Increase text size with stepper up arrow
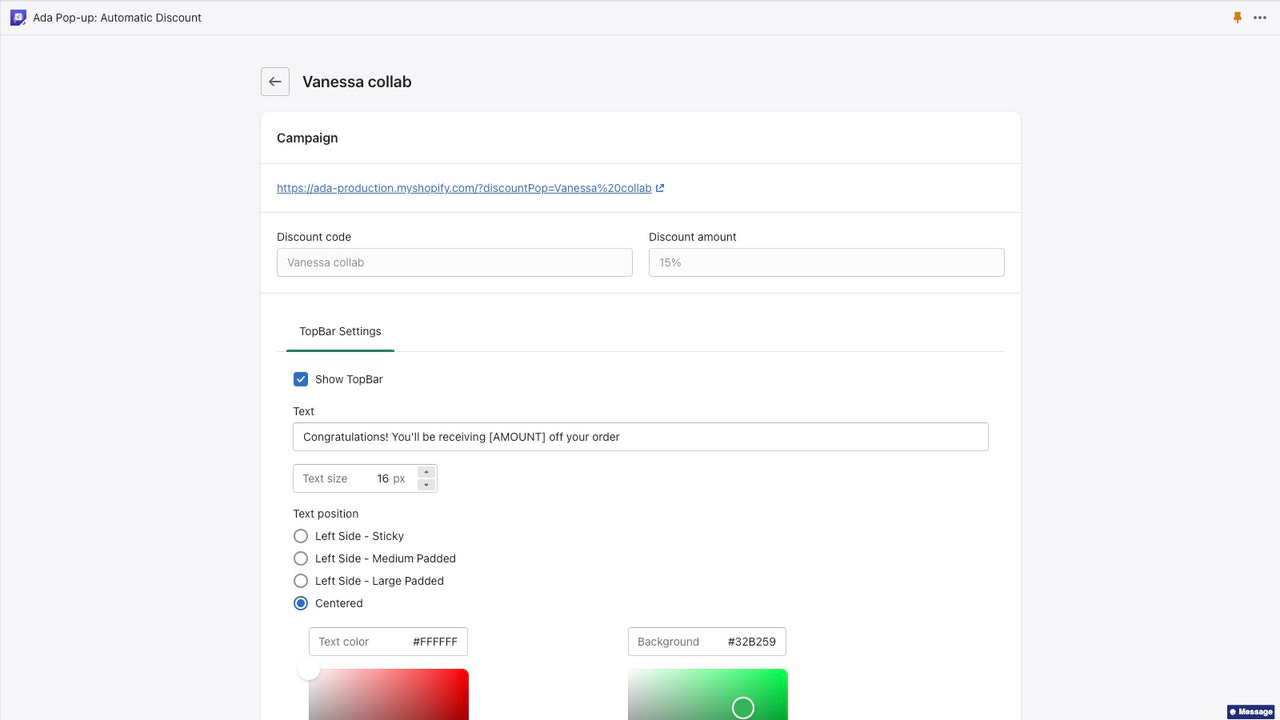Image resolution: width=1280 pixels, height=720 pixels. coord(426,472)
